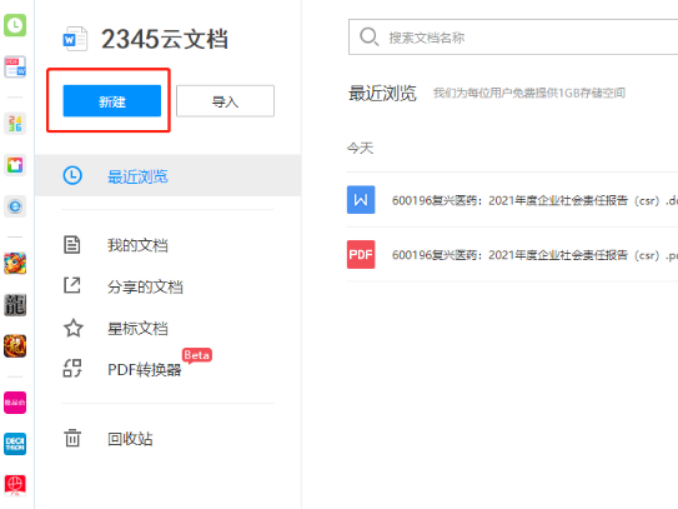Open 我的文档 in the sidebar
The image size is (678, 509).
pos(138,245)
